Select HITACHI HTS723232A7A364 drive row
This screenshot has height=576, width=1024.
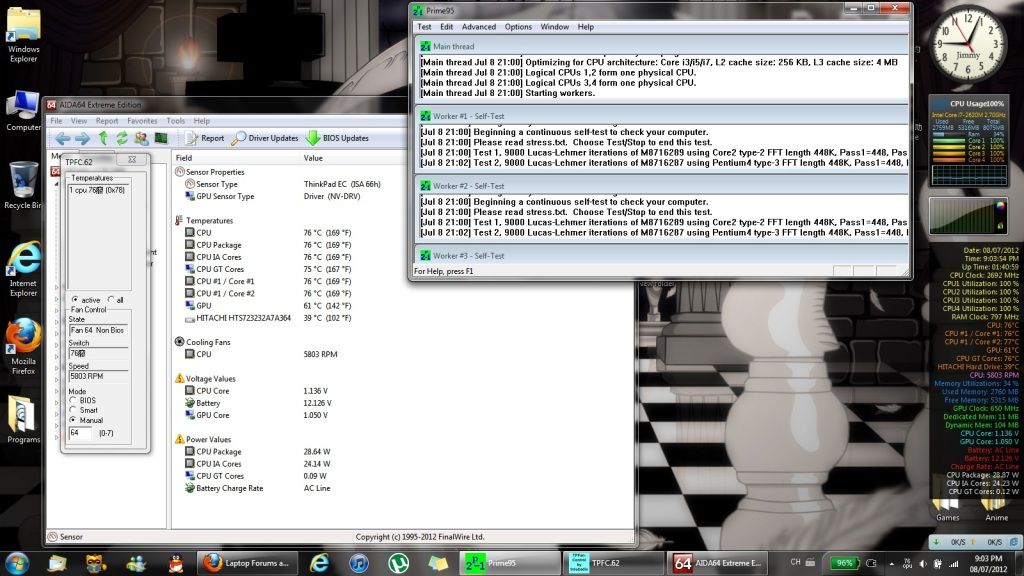[269, 318]
